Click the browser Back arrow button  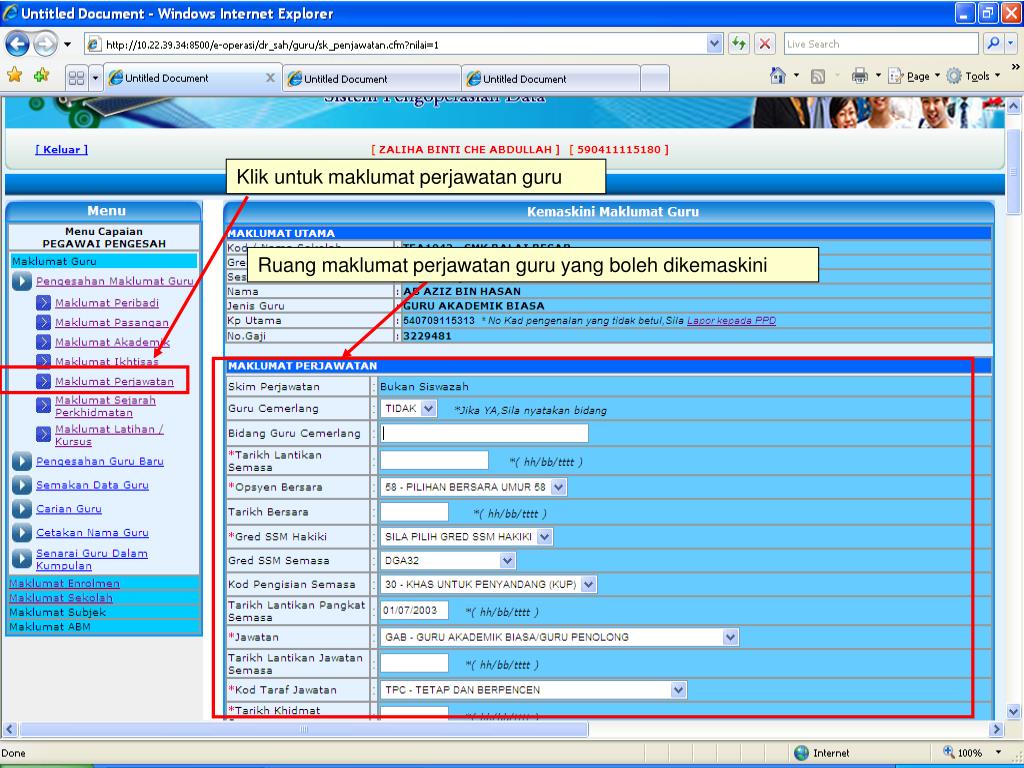[x=18, y=44]
